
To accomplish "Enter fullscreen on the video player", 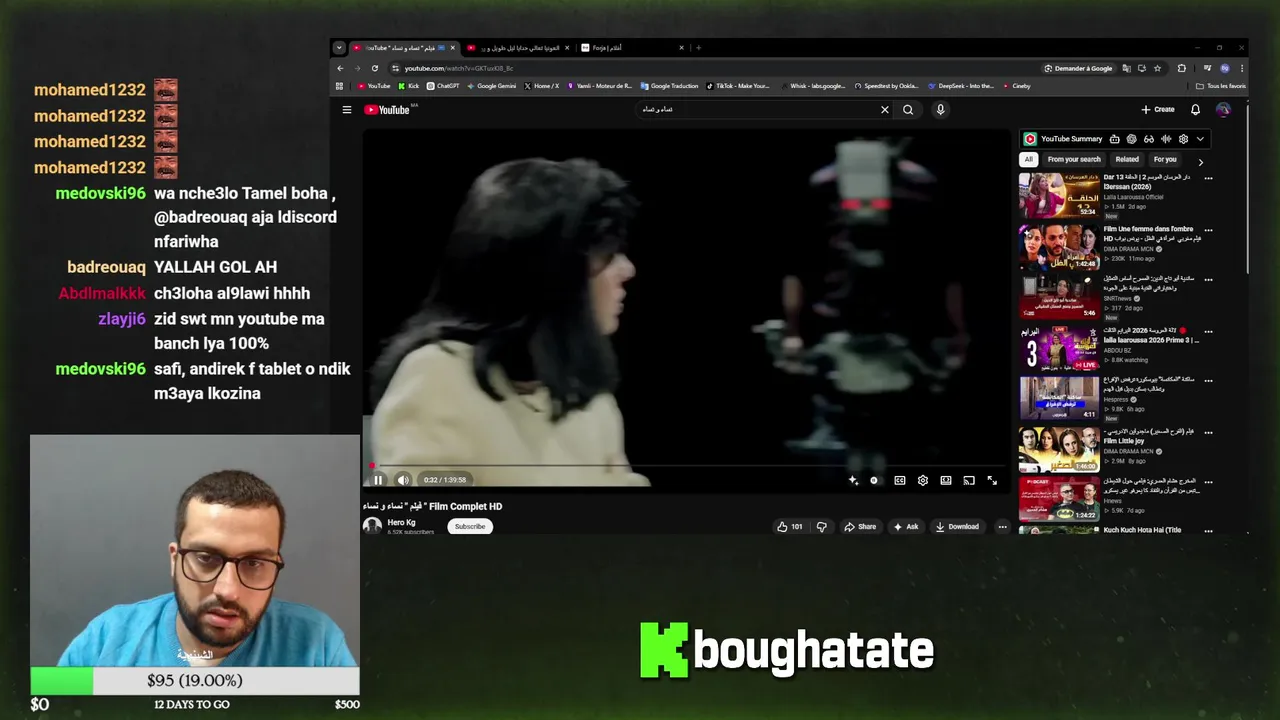I will pos(992,480).
